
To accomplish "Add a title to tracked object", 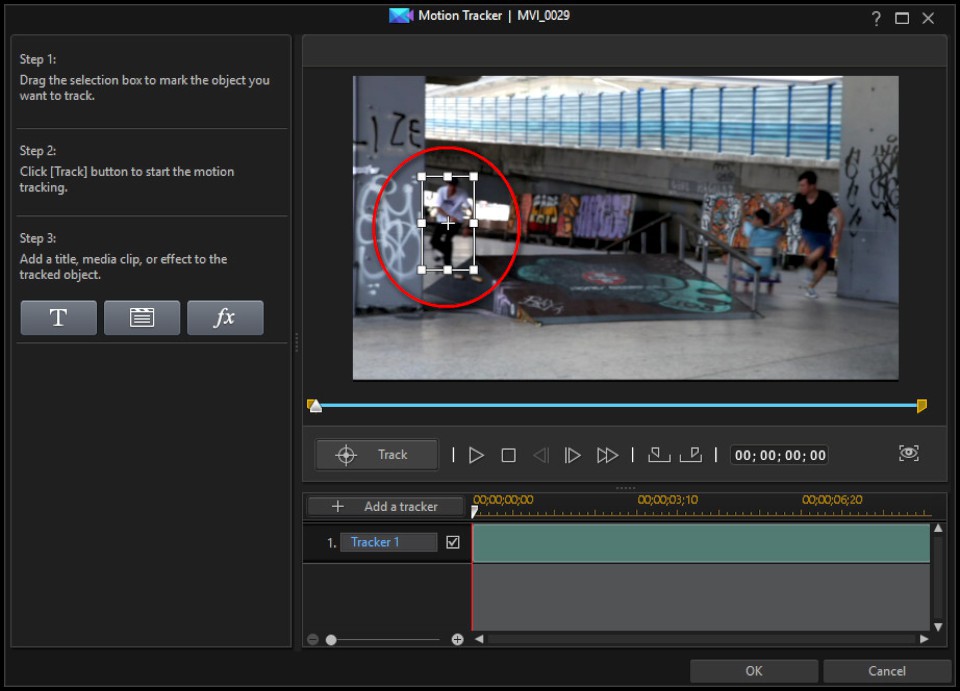I will pos(58,318).
